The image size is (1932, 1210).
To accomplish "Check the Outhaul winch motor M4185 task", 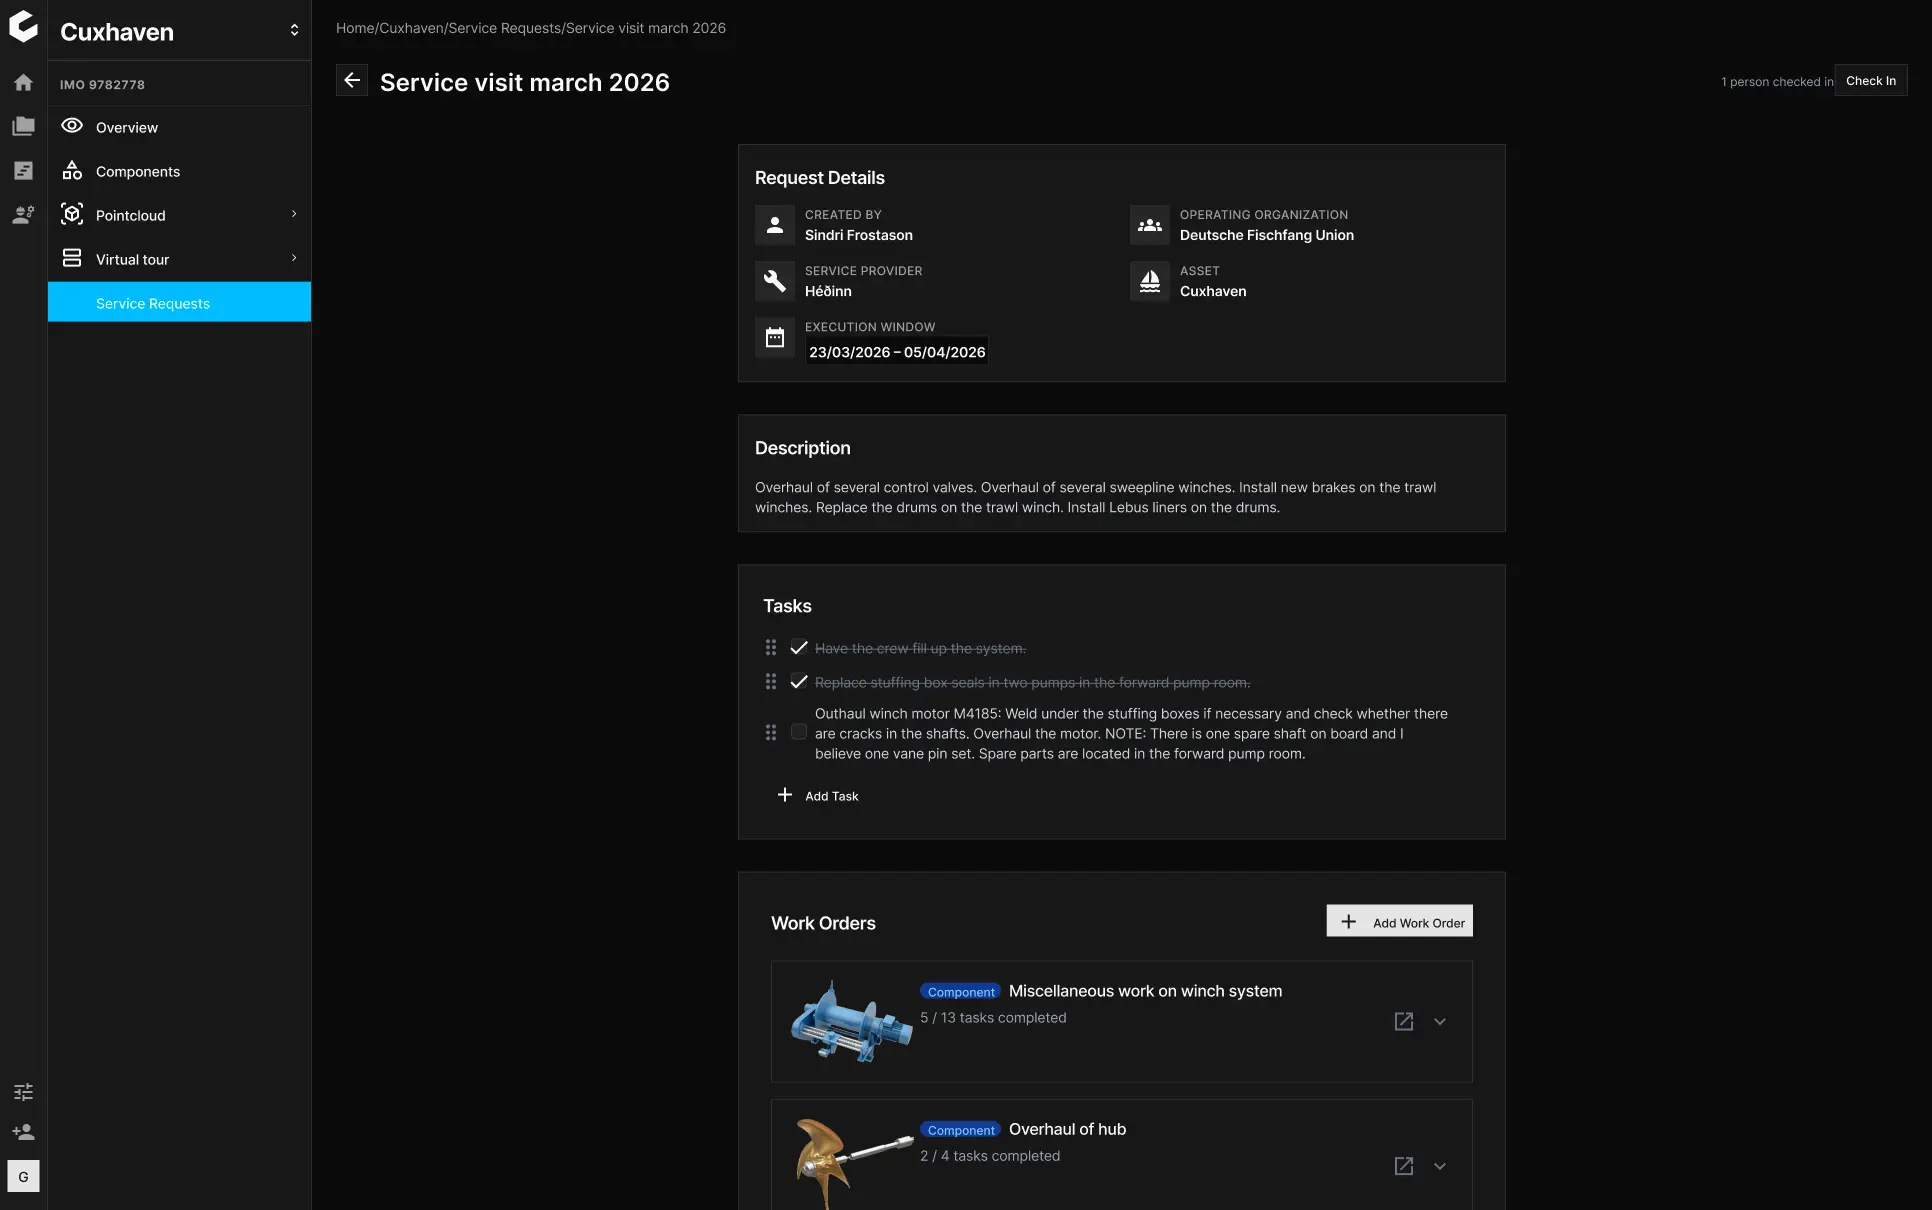I will [798, 732].
